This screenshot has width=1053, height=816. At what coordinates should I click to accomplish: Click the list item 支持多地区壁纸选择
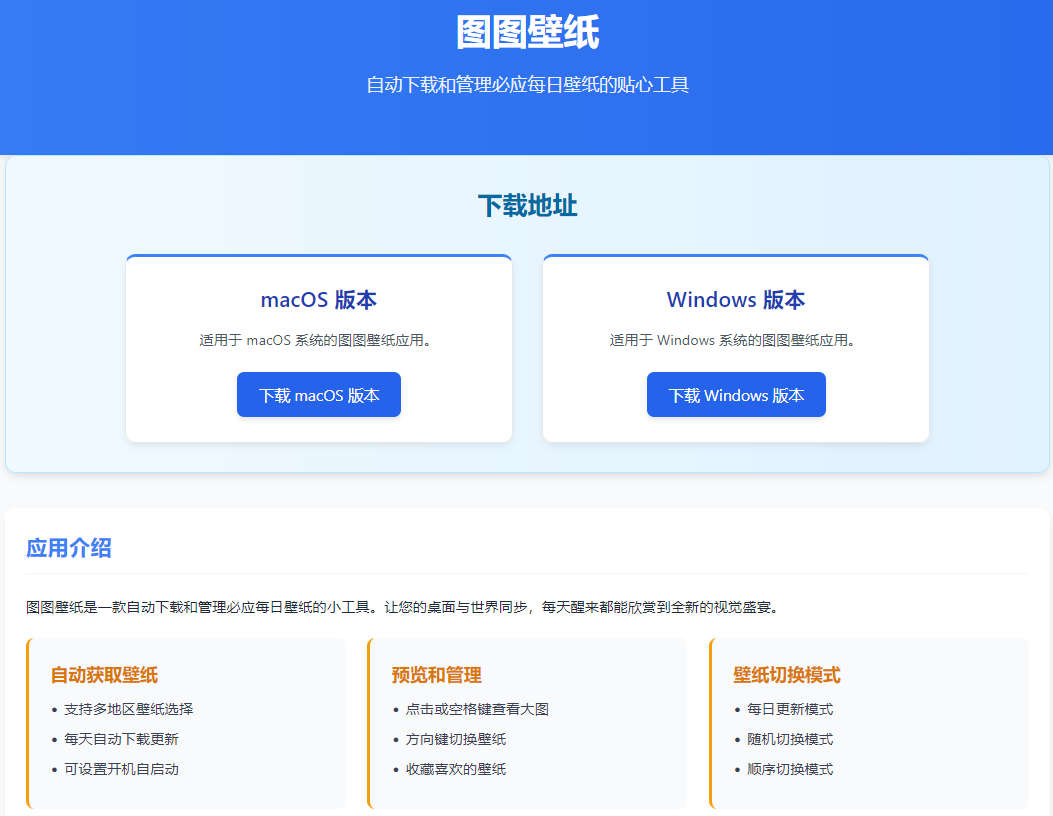click(x=128, y=709)
